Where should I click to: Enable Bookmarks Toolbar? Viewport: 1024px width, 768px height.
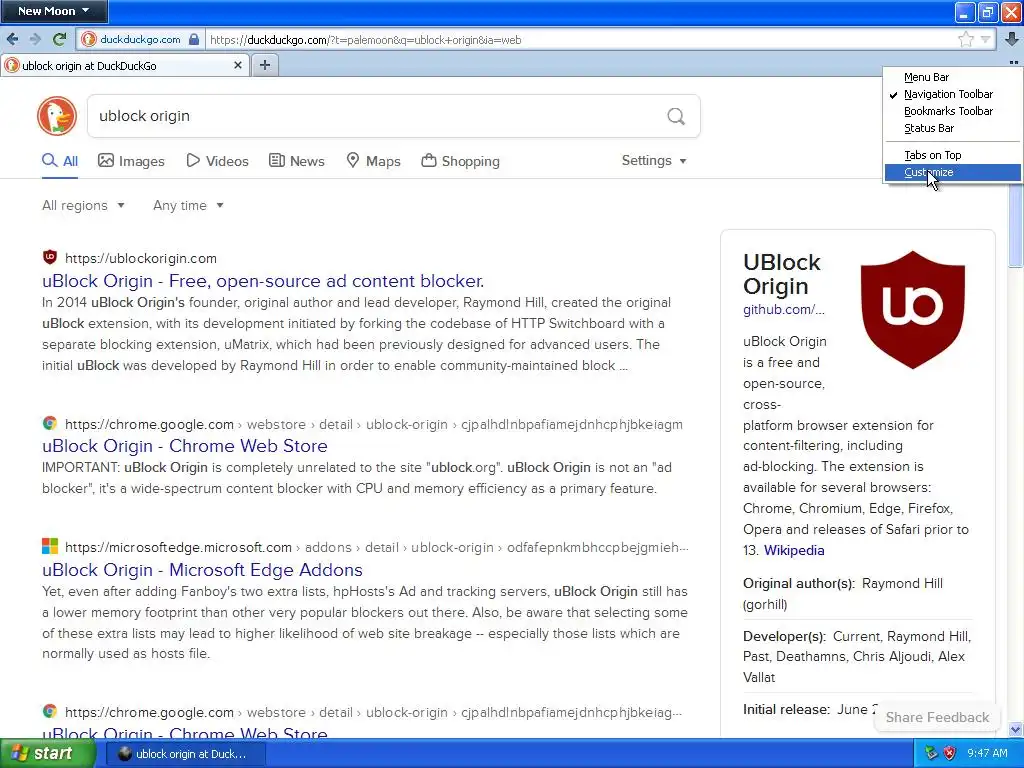[952, 111]
